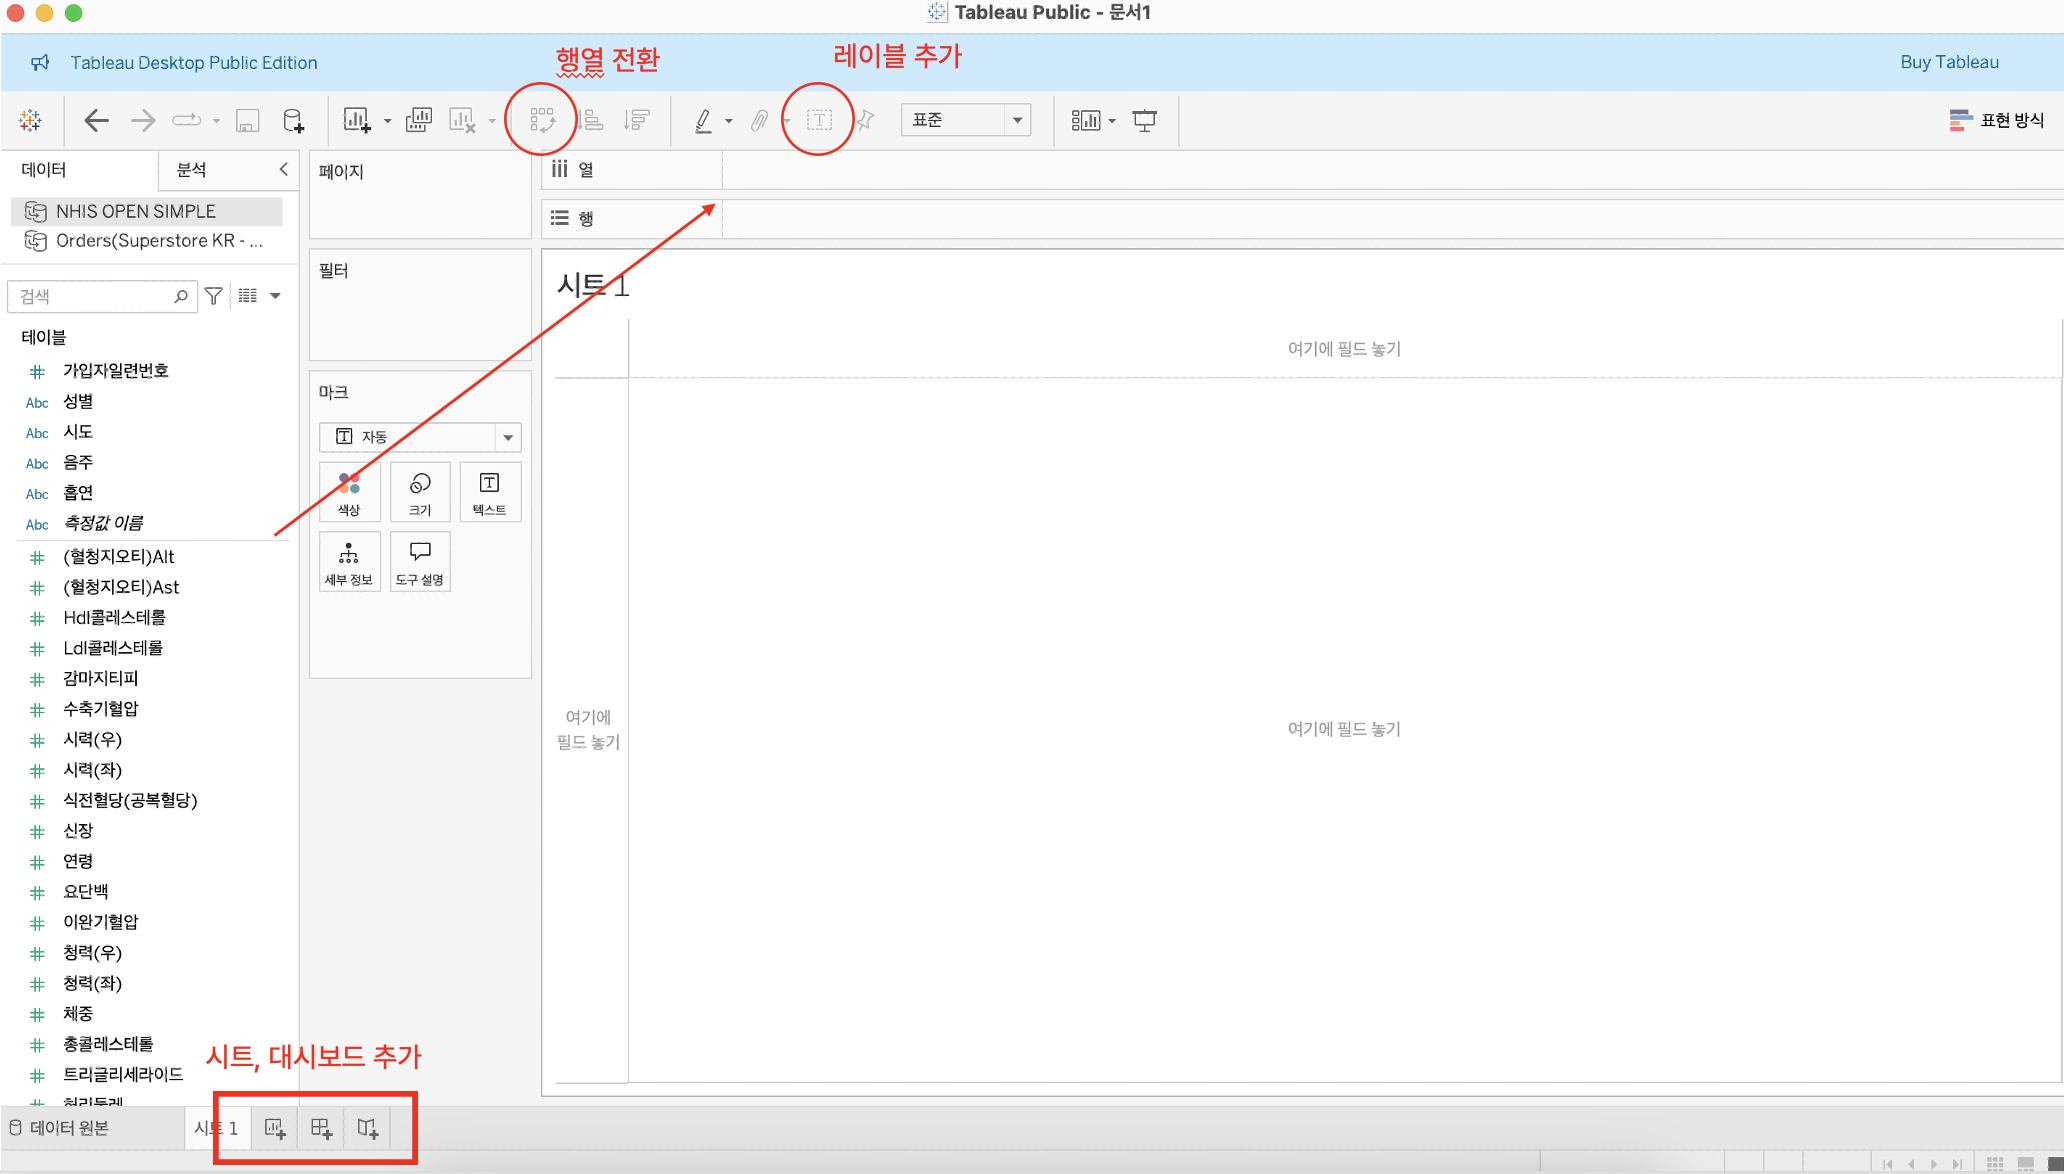This screenshot has height=1174, width=2064.
Task: Click the Group members paperclip icon
Action: pyautogui.click(x=760, y=121)
